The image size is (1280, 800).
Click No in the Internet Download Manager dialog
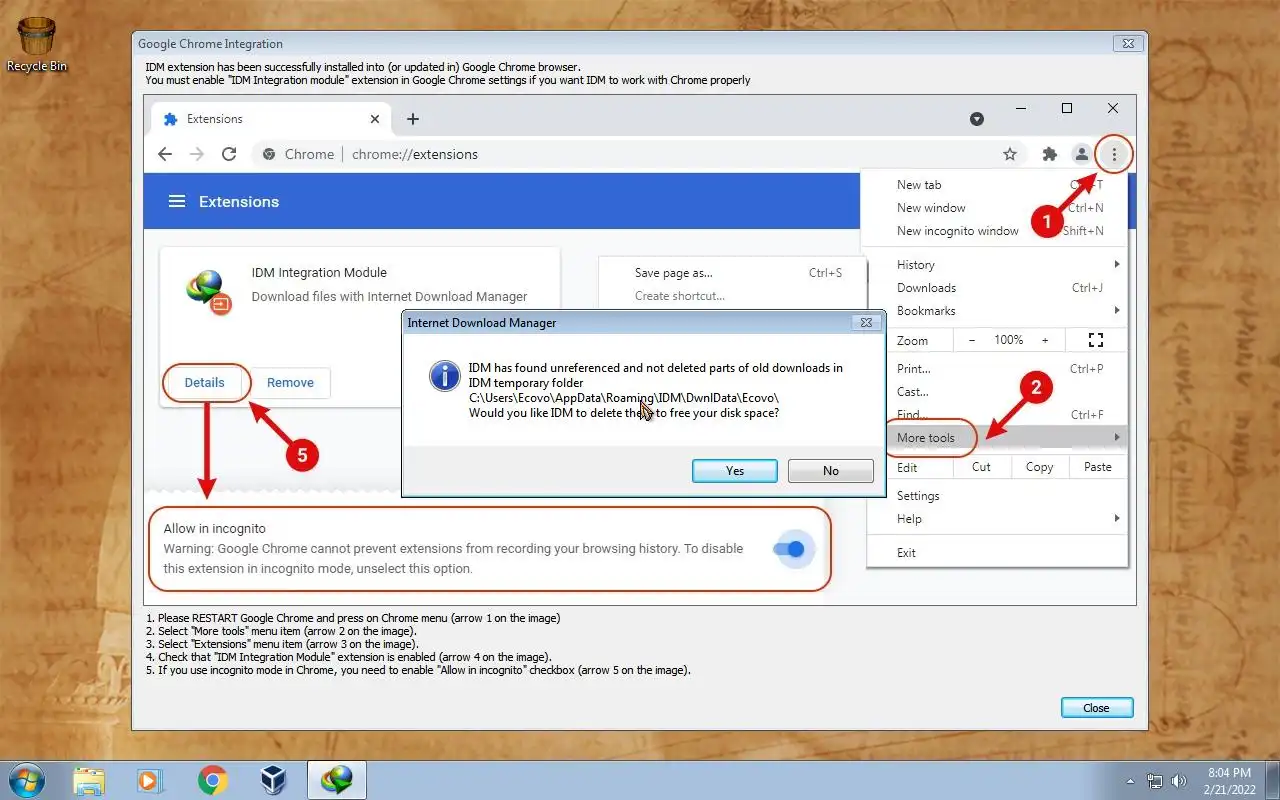[x=830, y=471]
